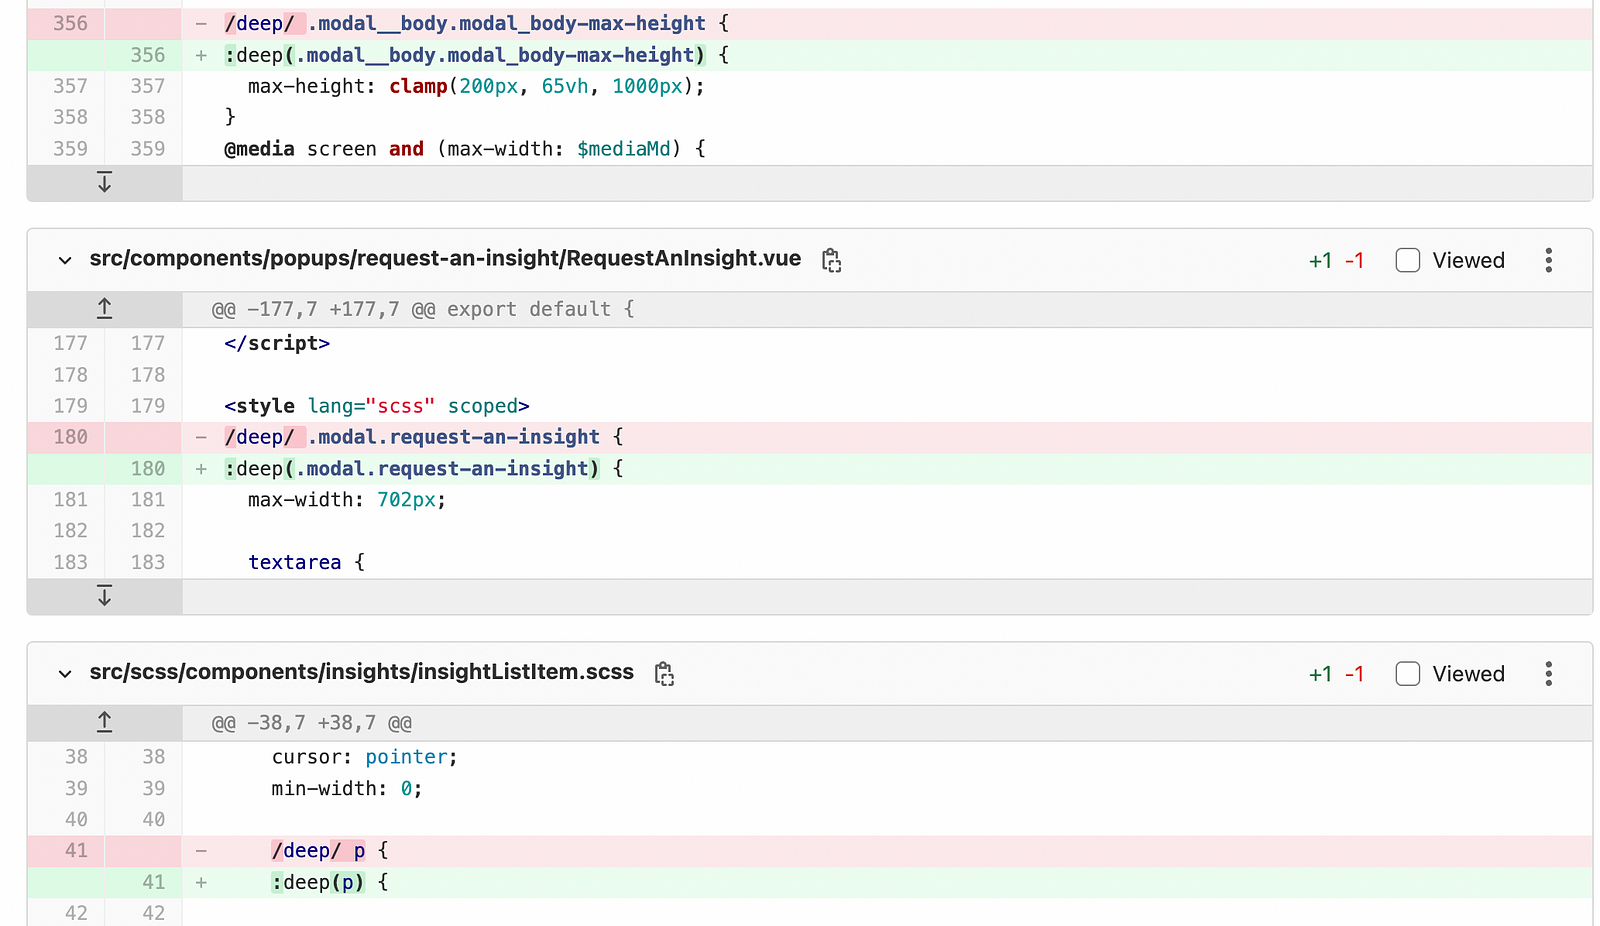This screenshot has height=926, width=1600.
Task: Collapse the insightListItem.scss file diff
Action: pyautogui.click(x=65, y=674)
